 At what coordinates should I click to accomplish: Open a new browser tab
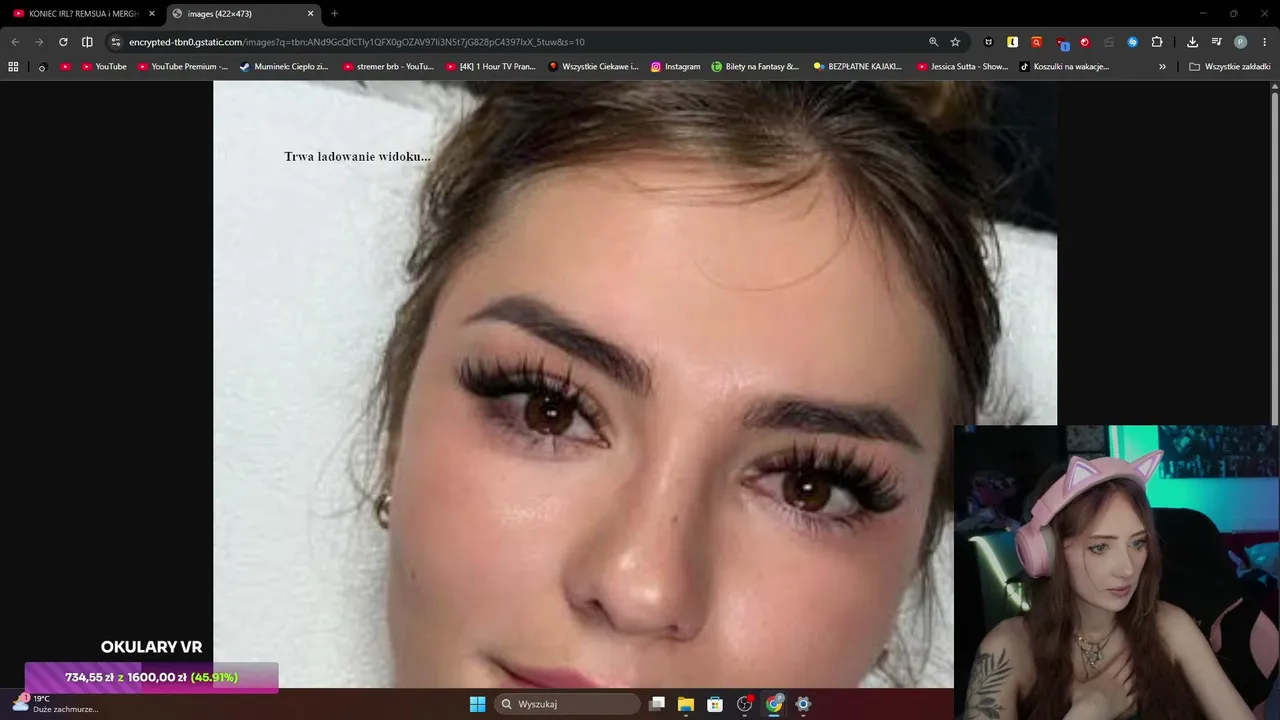334,14
